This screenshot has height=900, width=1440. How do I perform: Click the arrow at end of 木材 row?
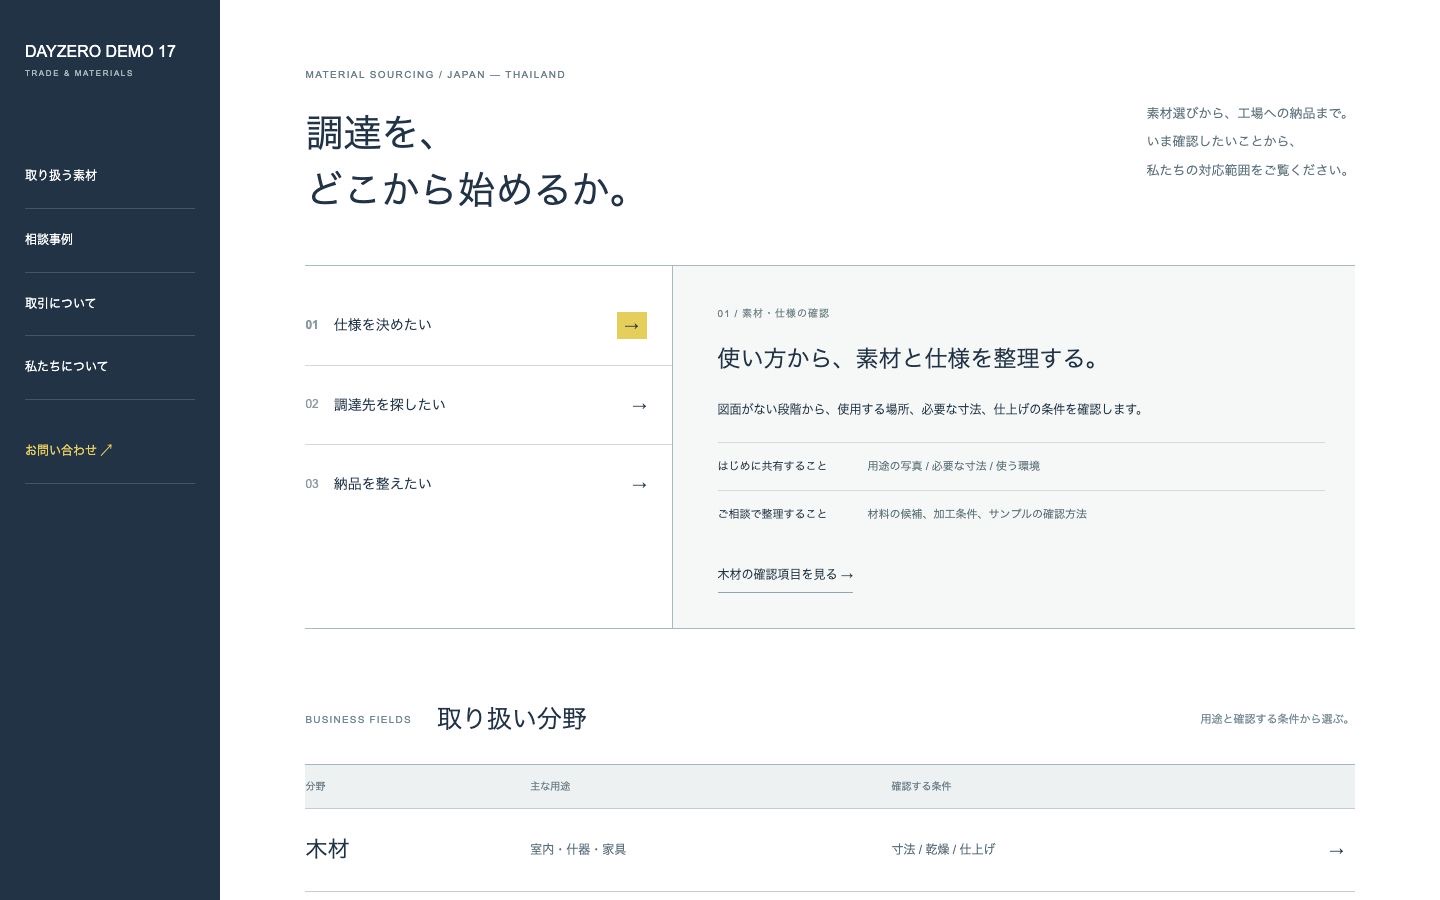[1336, 851]
